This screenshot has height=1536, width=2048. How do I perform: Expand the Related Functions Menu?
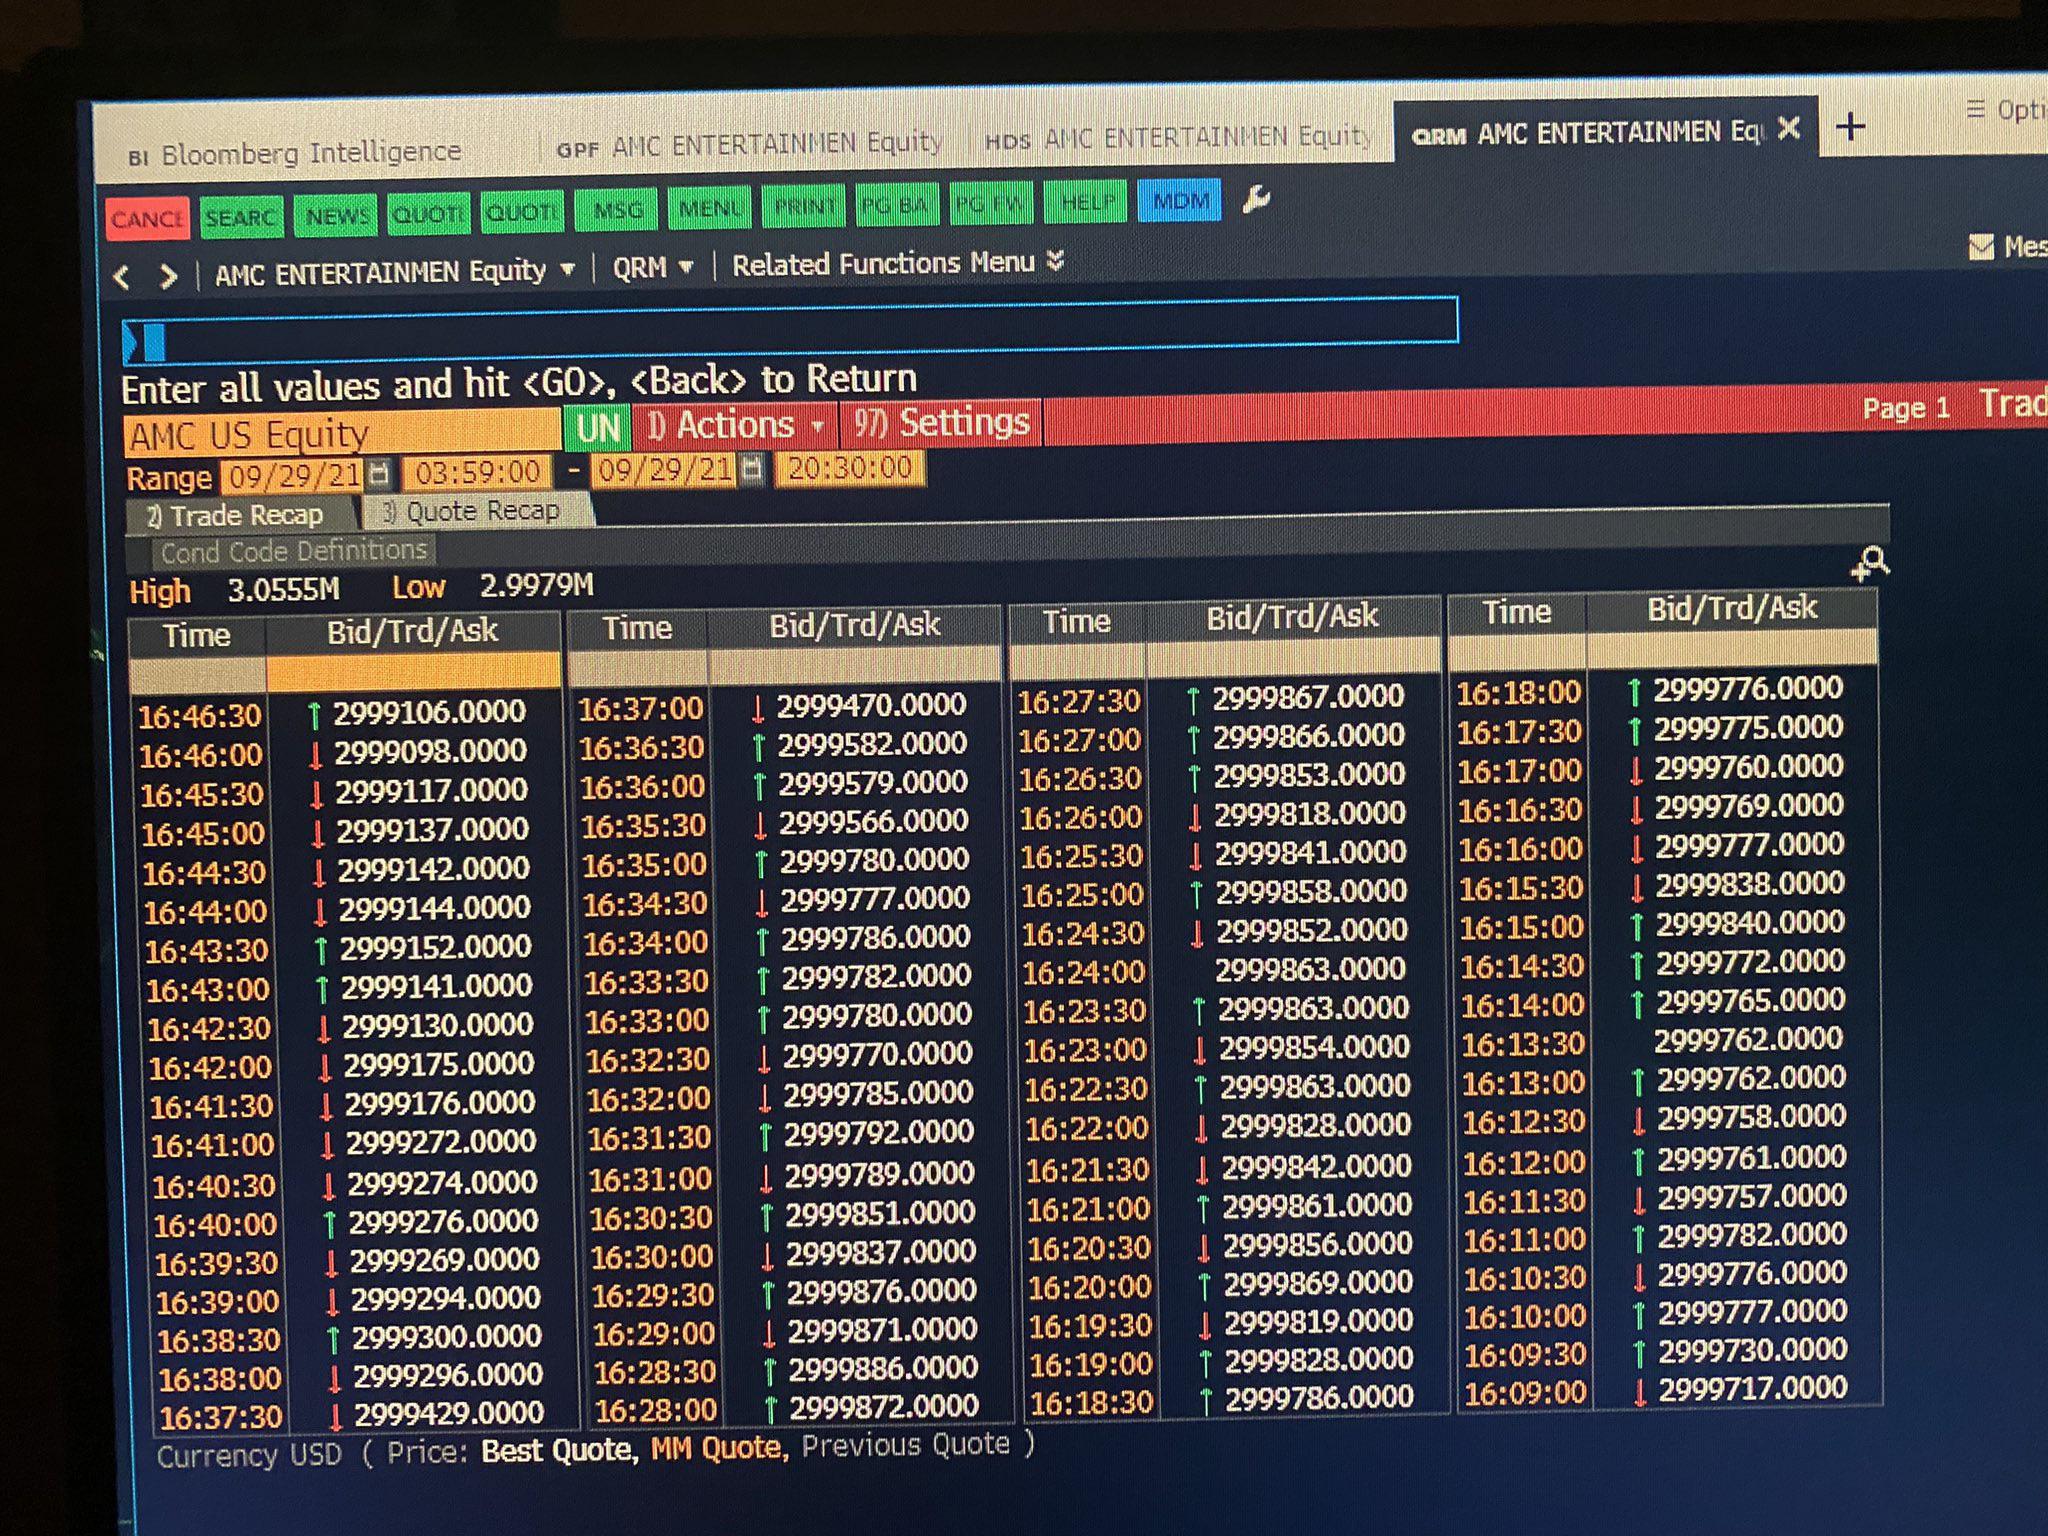pyautogui.click(x=897, y=263)
